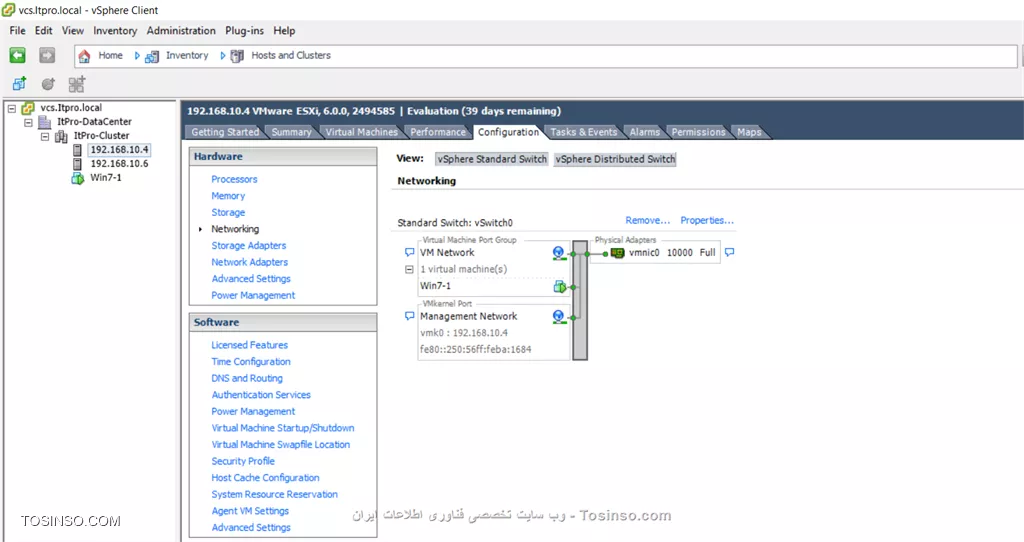Select vSphere Standard Switch view
The image size is (1024, 542).
(x=492, y=159)
